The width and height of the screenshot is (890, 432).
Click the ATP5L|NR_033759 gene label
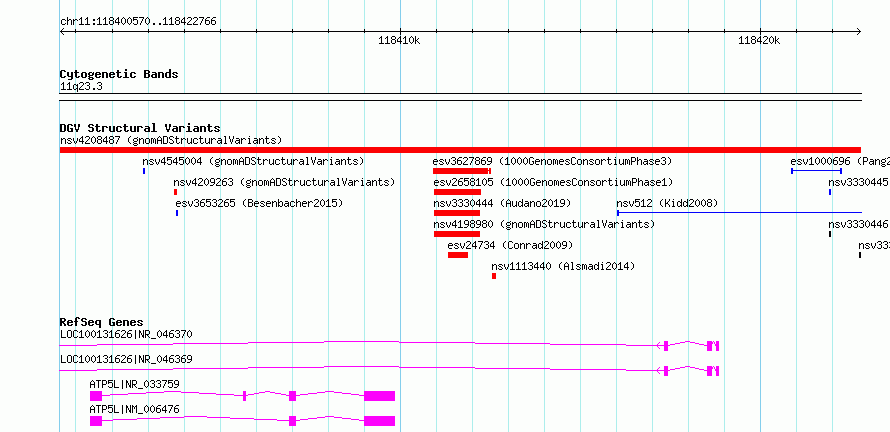tap(134, 384)
